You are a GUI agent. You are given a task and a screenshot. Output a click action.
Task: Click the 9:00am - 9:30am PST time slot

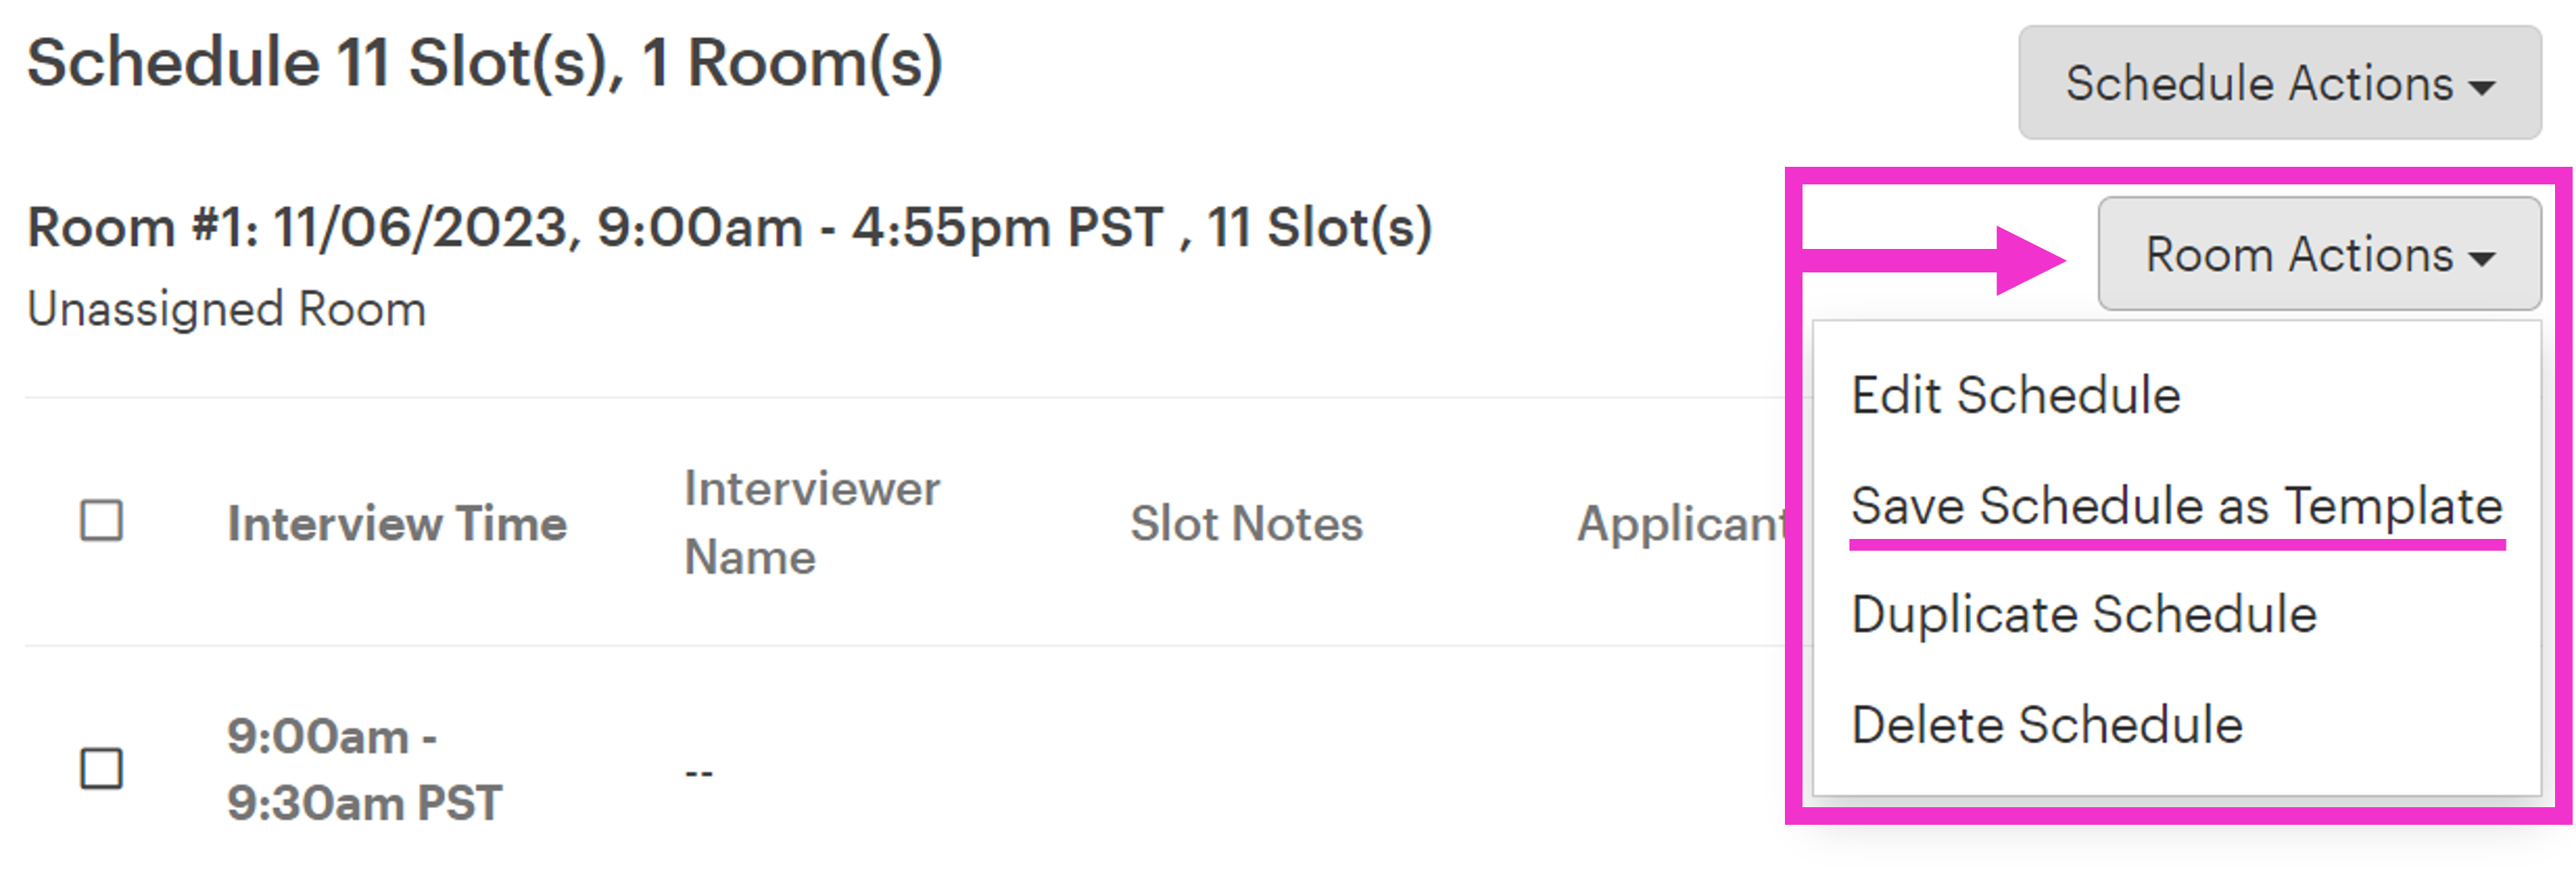pyautogui.click(x=364, y=770)
